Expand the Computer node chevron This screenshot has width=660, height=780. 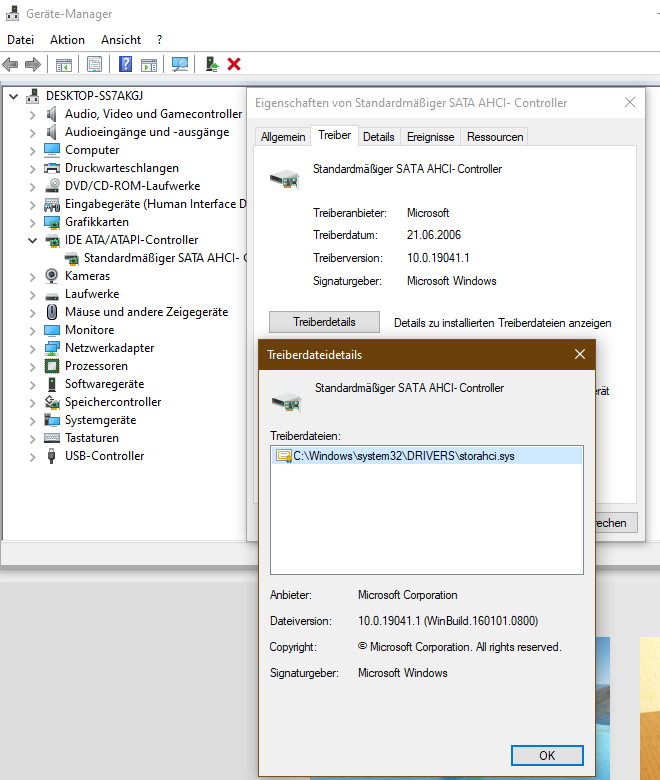pos(32,151)
